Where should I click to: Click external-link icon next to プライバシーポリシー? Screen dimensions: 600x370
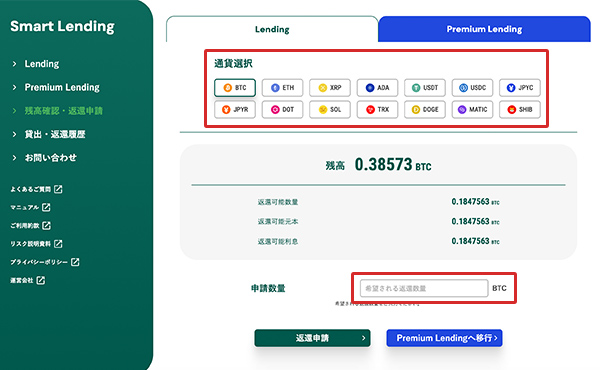point(75,262)
